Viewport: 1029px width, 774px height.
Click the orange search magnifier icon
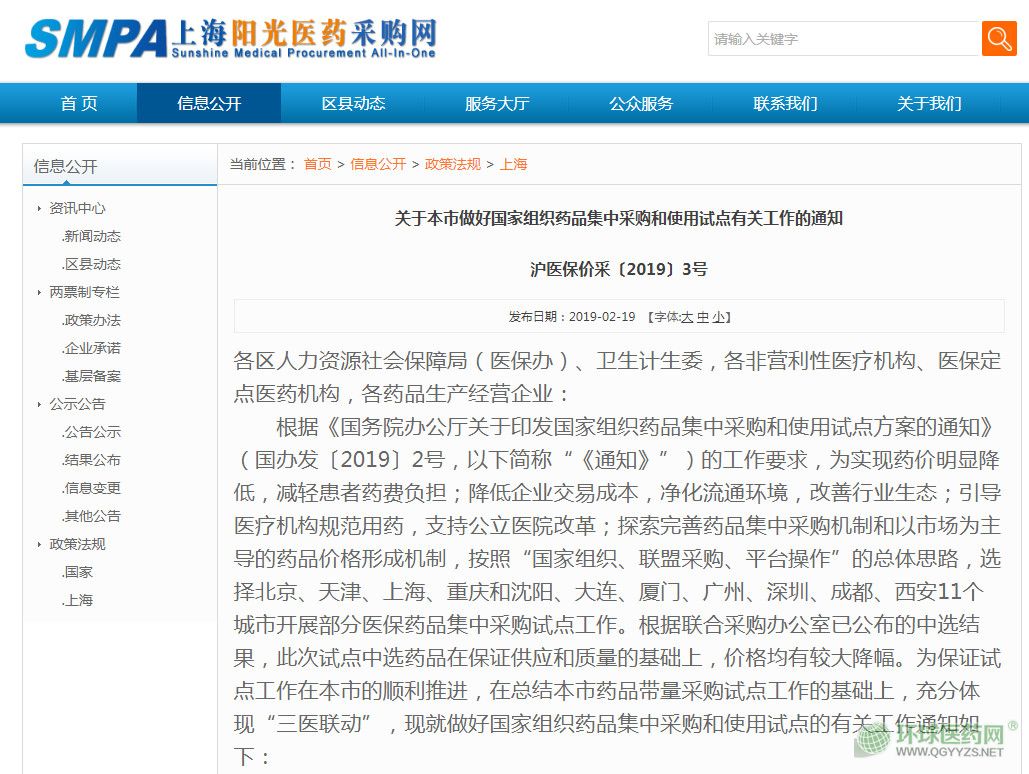[998, 39]
